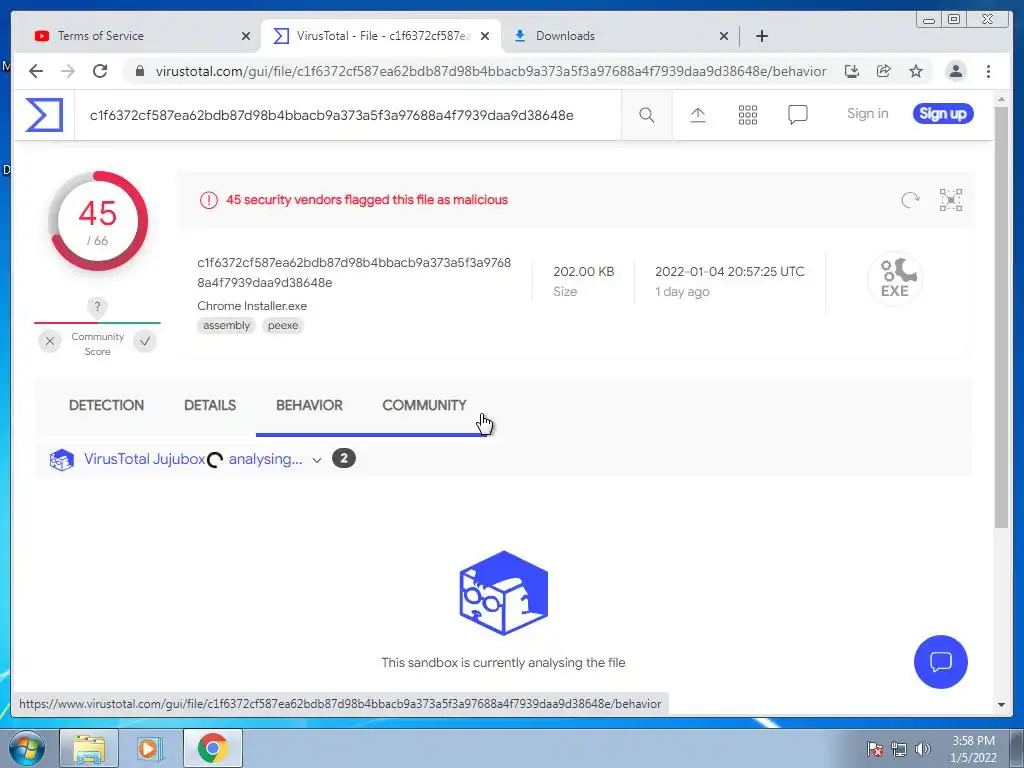Open File Explorer from taskbar
1024x768 pixels.
[x=89, y=749]
